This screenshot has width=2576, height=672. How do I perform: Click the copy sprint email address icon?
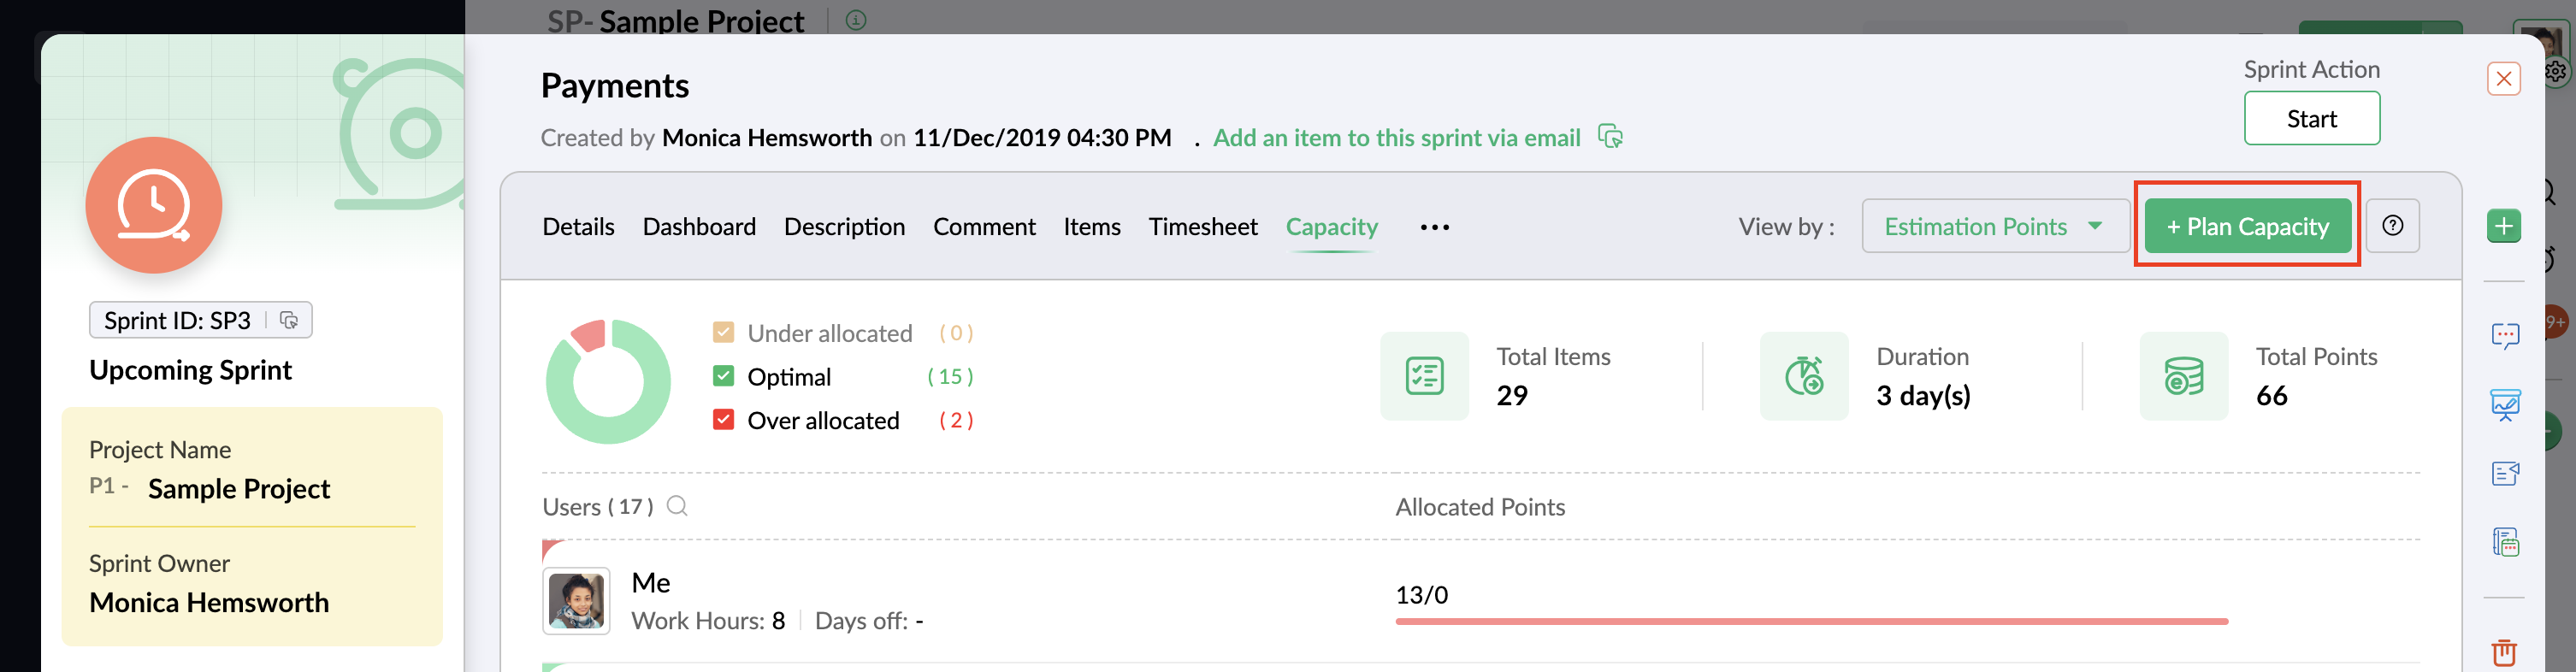pyautogui.click(x=1610, y=137)
